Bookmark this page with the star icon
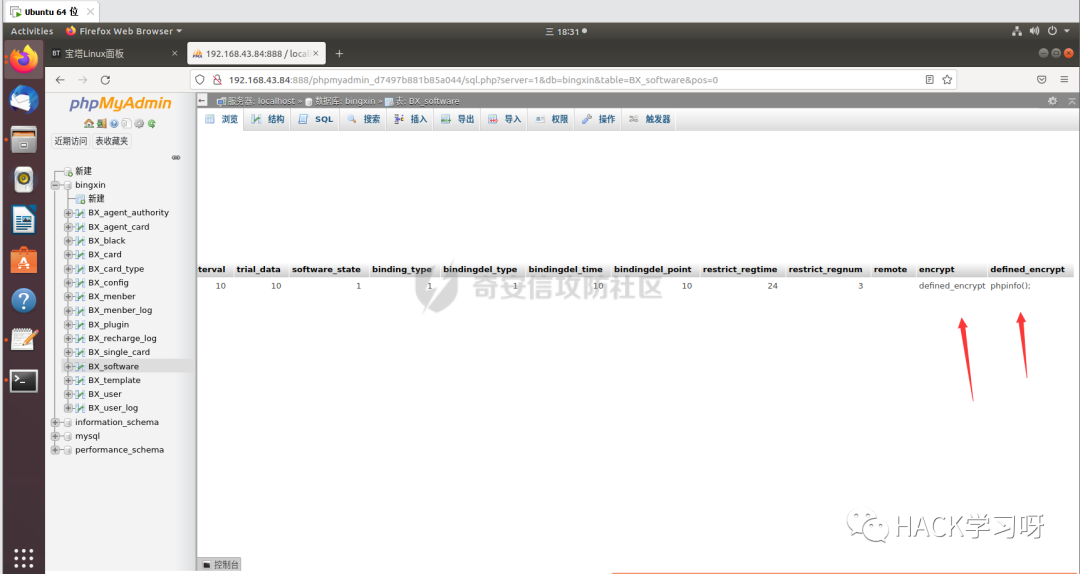The width and height of the screenshot is (1080, 574). click(947, 80)
